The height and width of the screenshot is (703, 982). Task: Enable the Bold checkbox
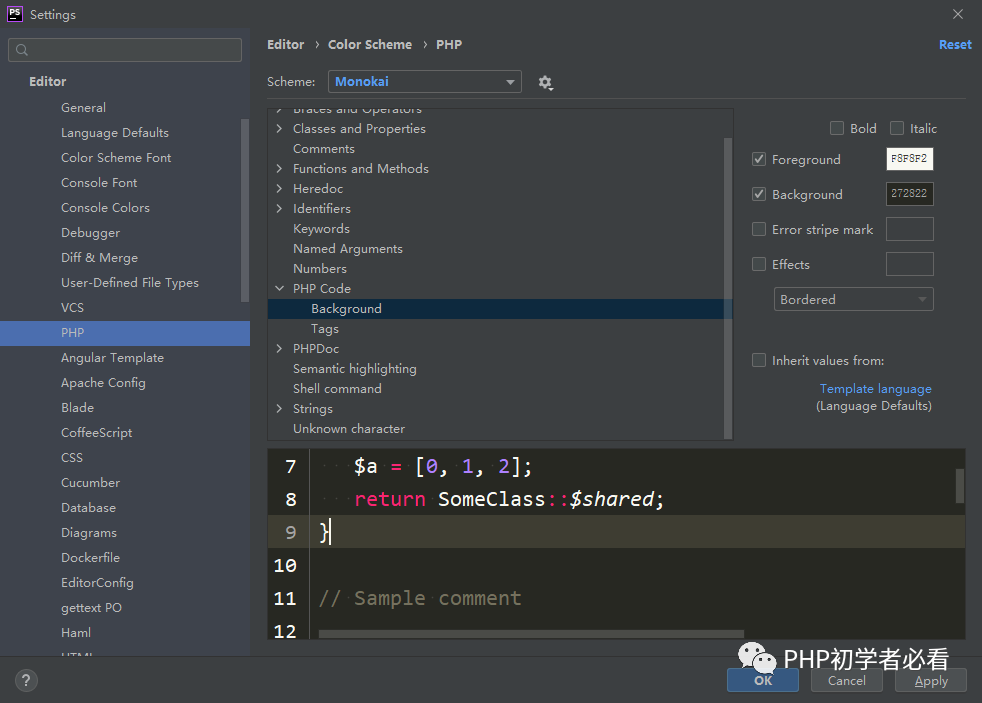click(x=837, y=128)
